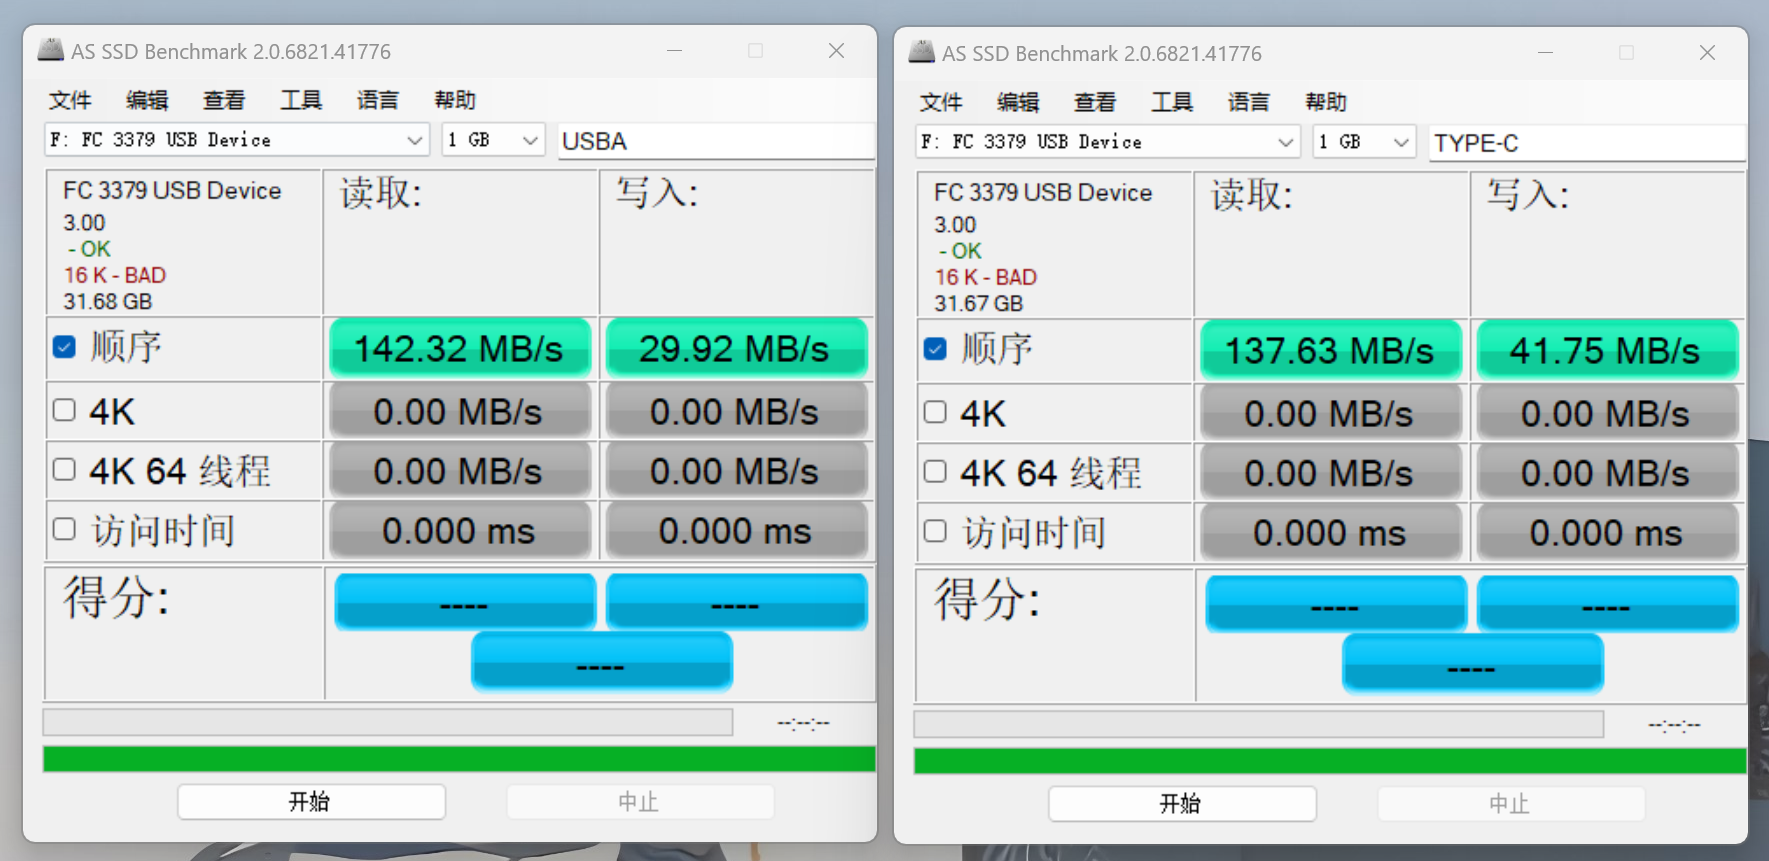Click the 31.67 GB capacity text

pyautogui.click(x=979, y=303)
